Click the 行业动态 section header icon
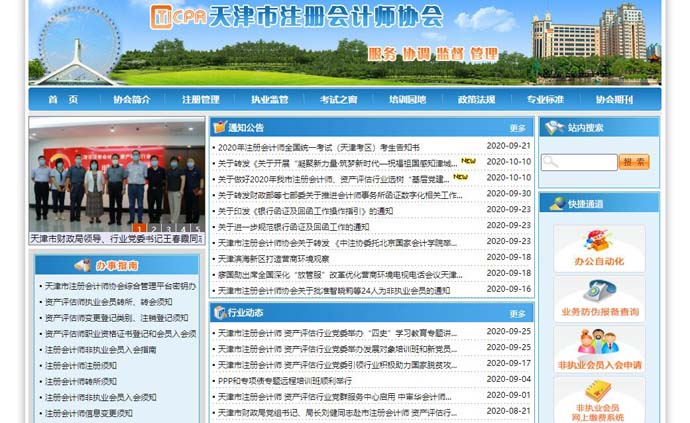Viewport: 690px width, 423px height. click(220, 313)
